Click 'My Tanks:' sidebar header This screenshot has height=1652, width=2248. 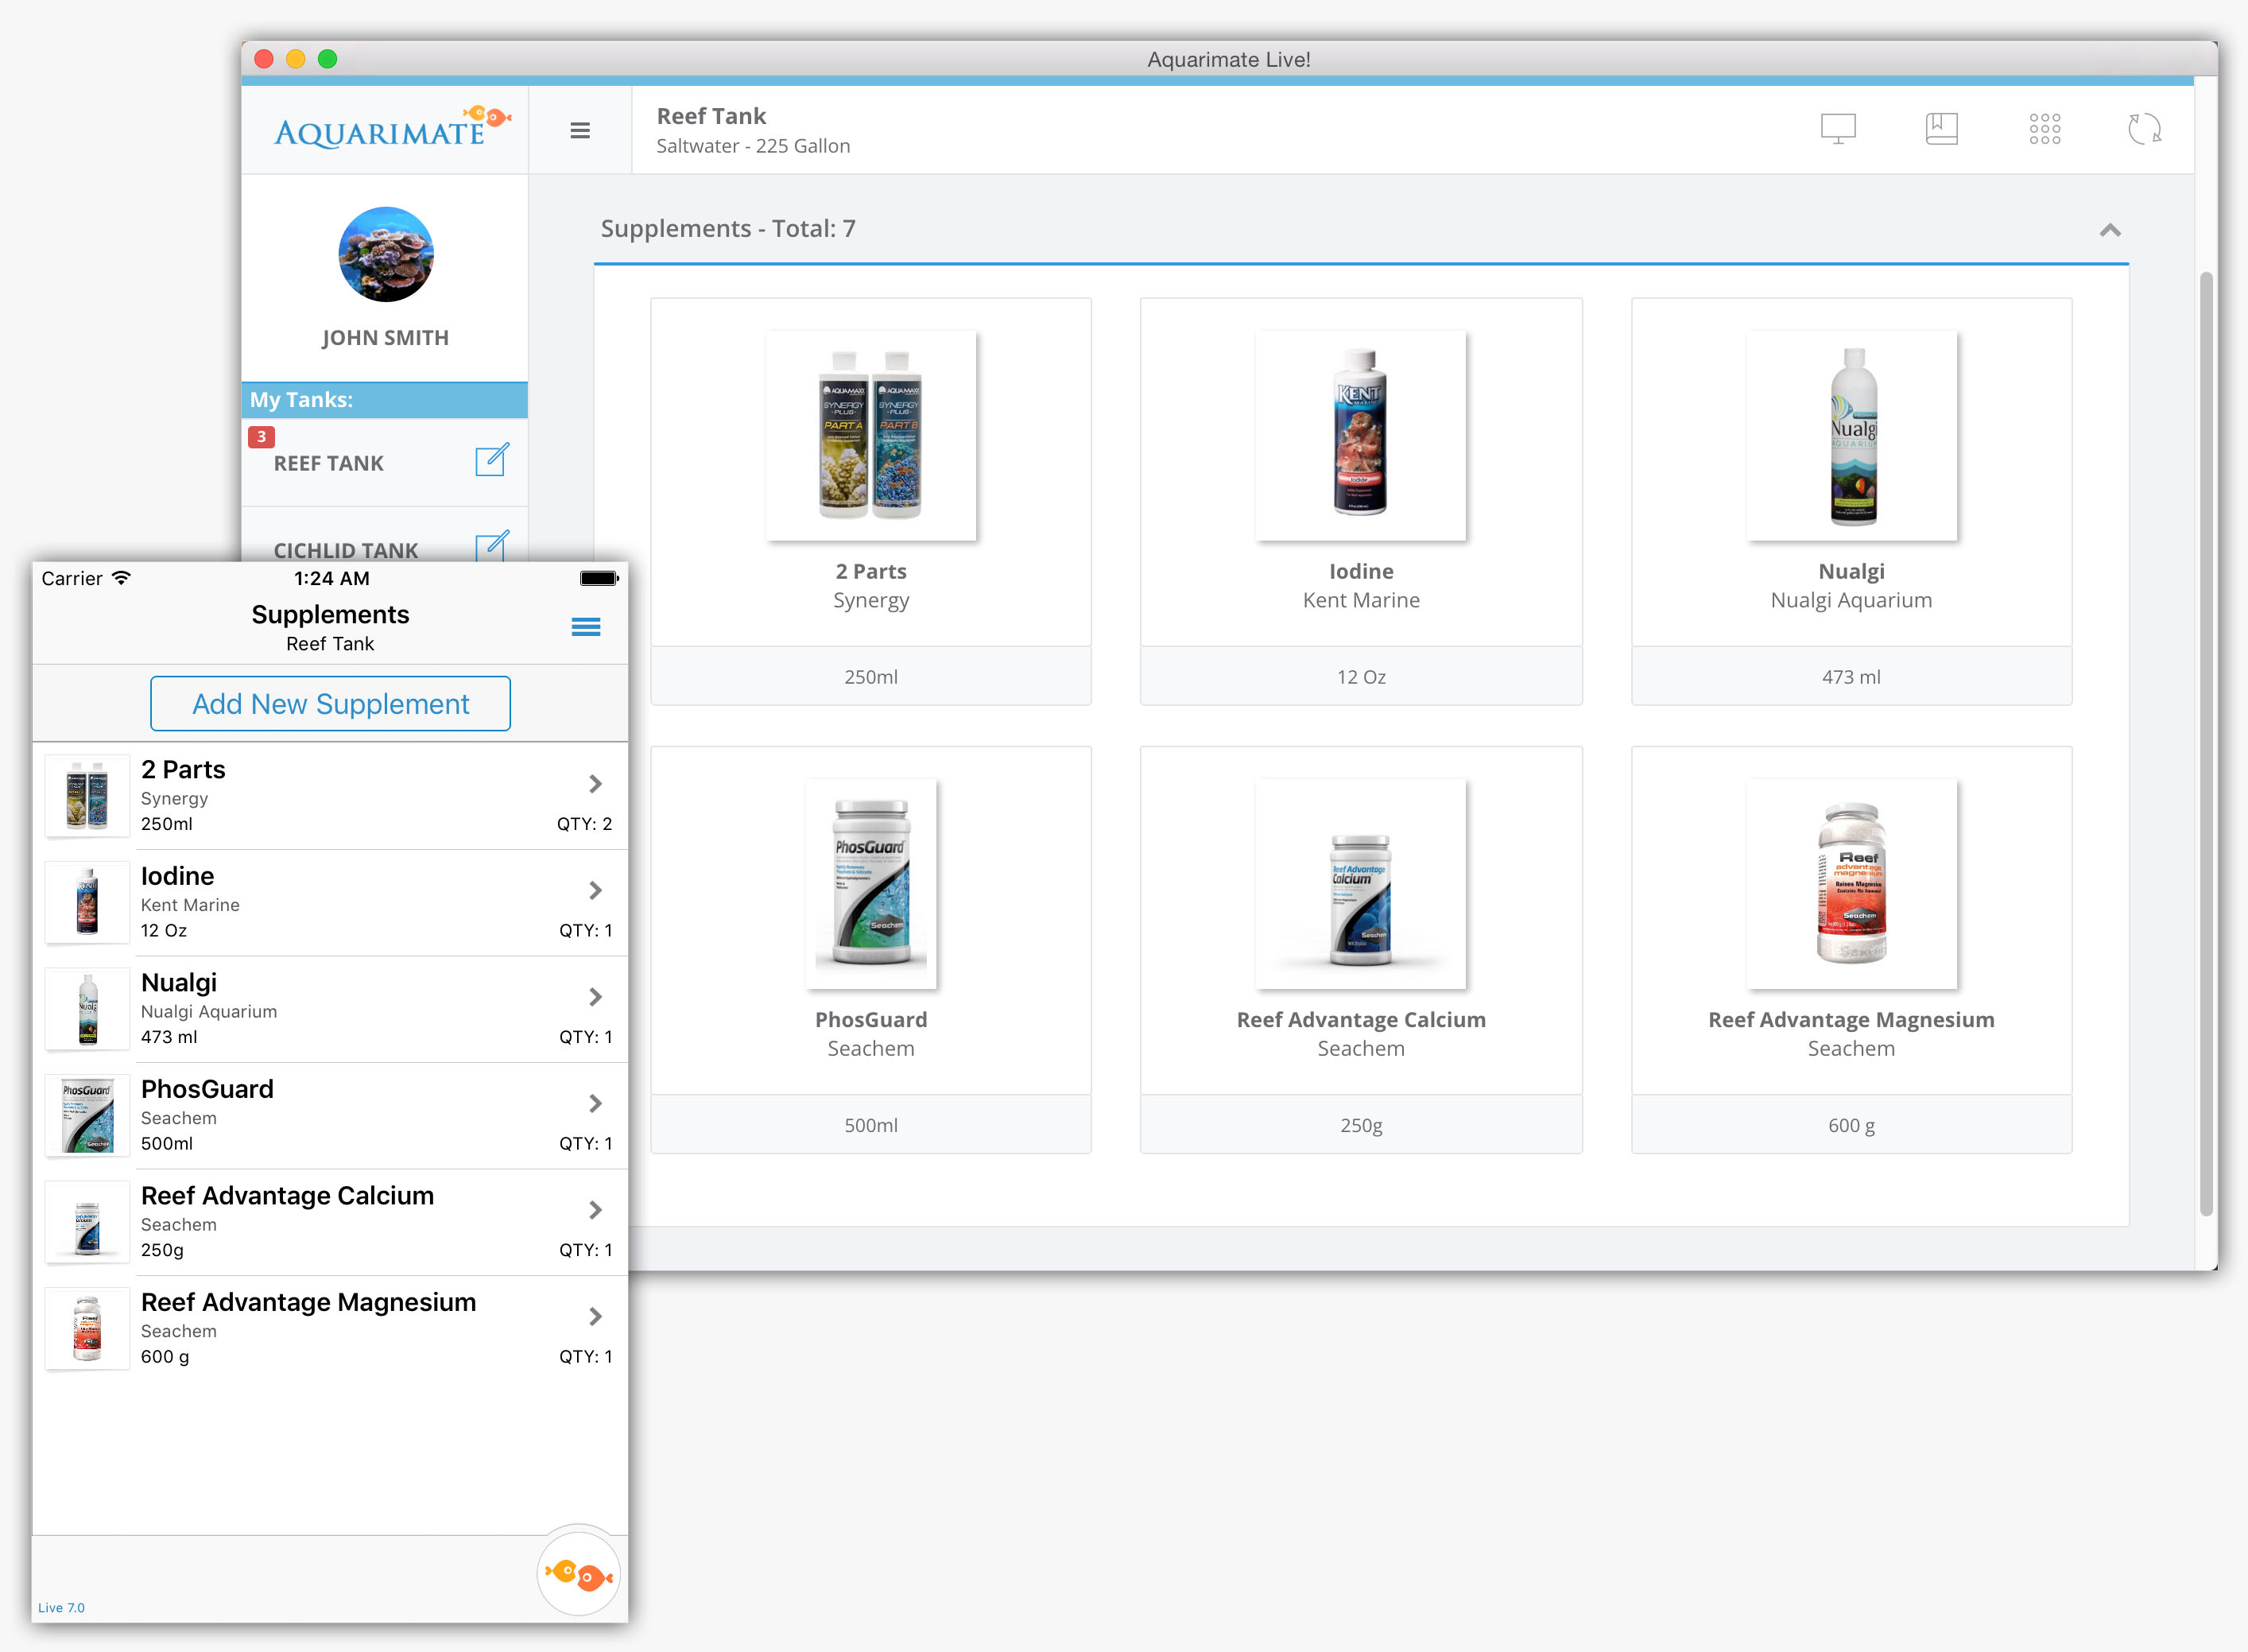click(x=301, y=400)
